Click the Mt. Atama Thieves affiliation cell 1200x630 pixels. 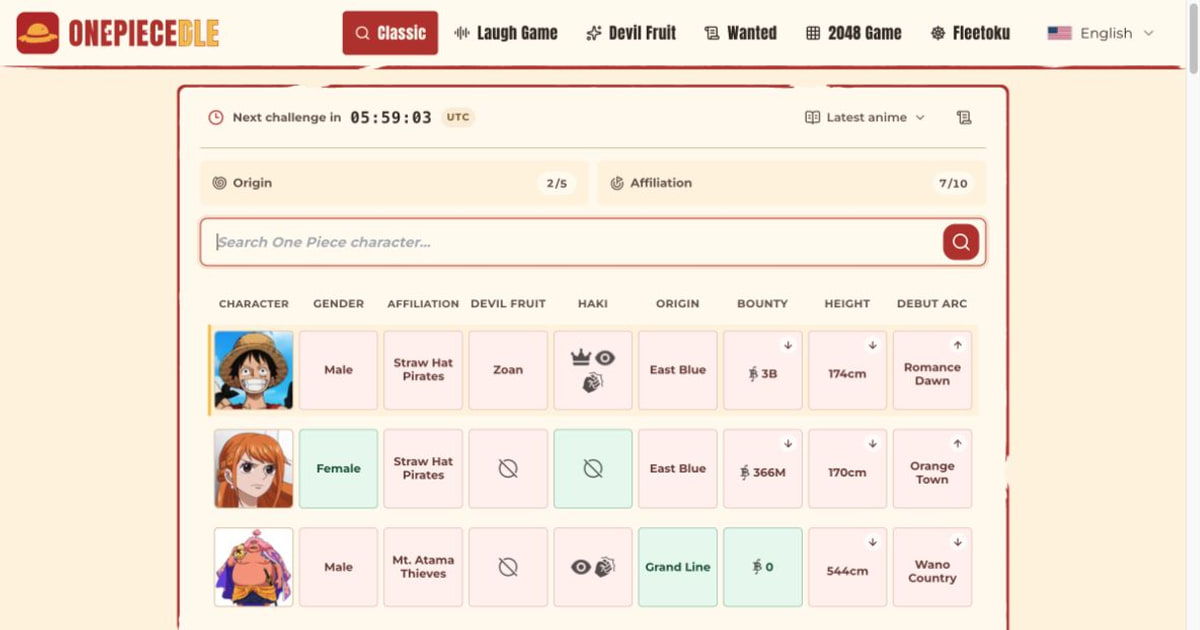[x=423, y=567]
